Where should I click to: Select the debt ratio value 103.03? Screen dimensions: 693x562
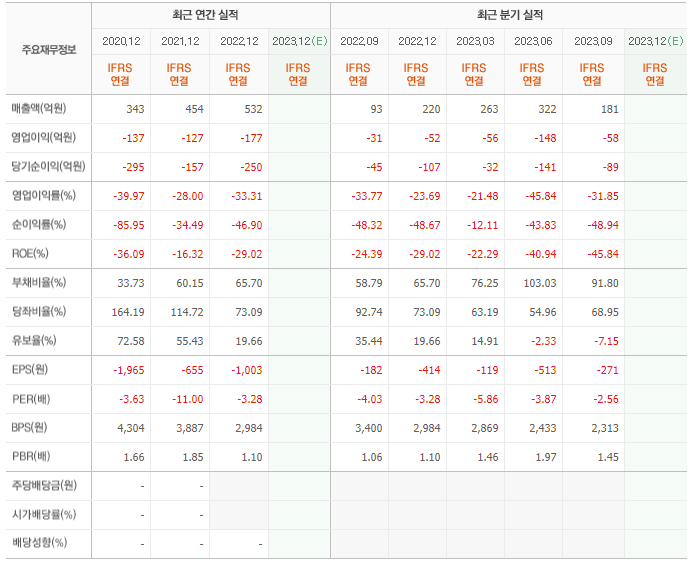pos(540,283)
